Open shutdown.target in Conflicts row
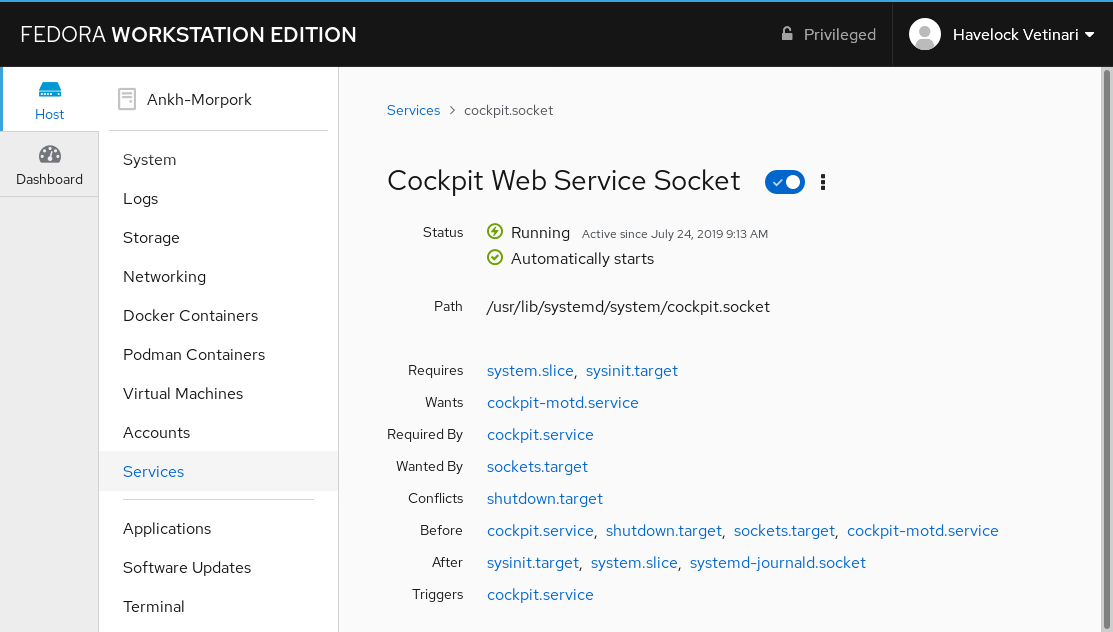 544,498
